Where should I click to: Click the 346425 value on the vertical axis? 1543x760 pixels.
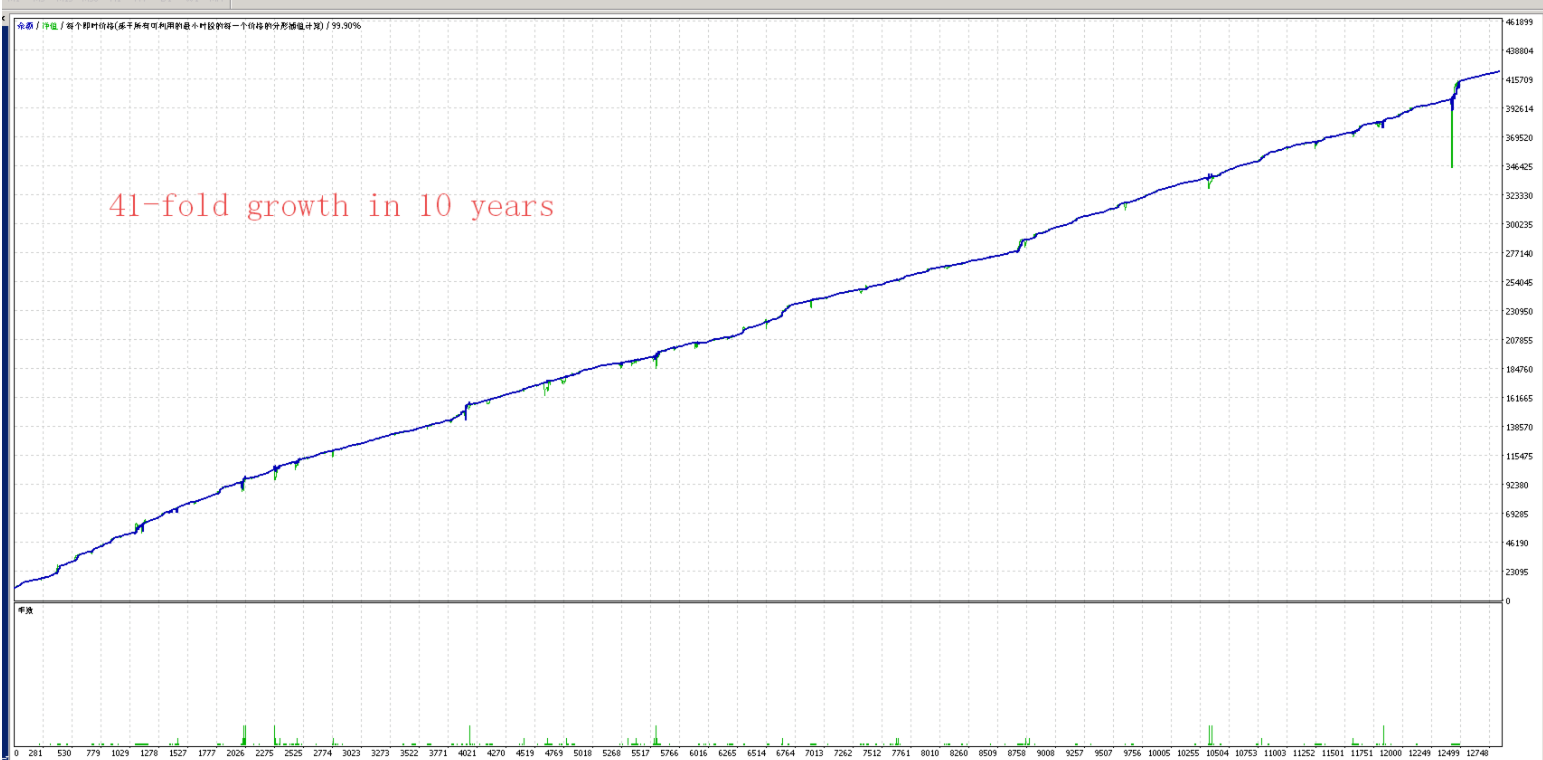[x=1520, y=166]
